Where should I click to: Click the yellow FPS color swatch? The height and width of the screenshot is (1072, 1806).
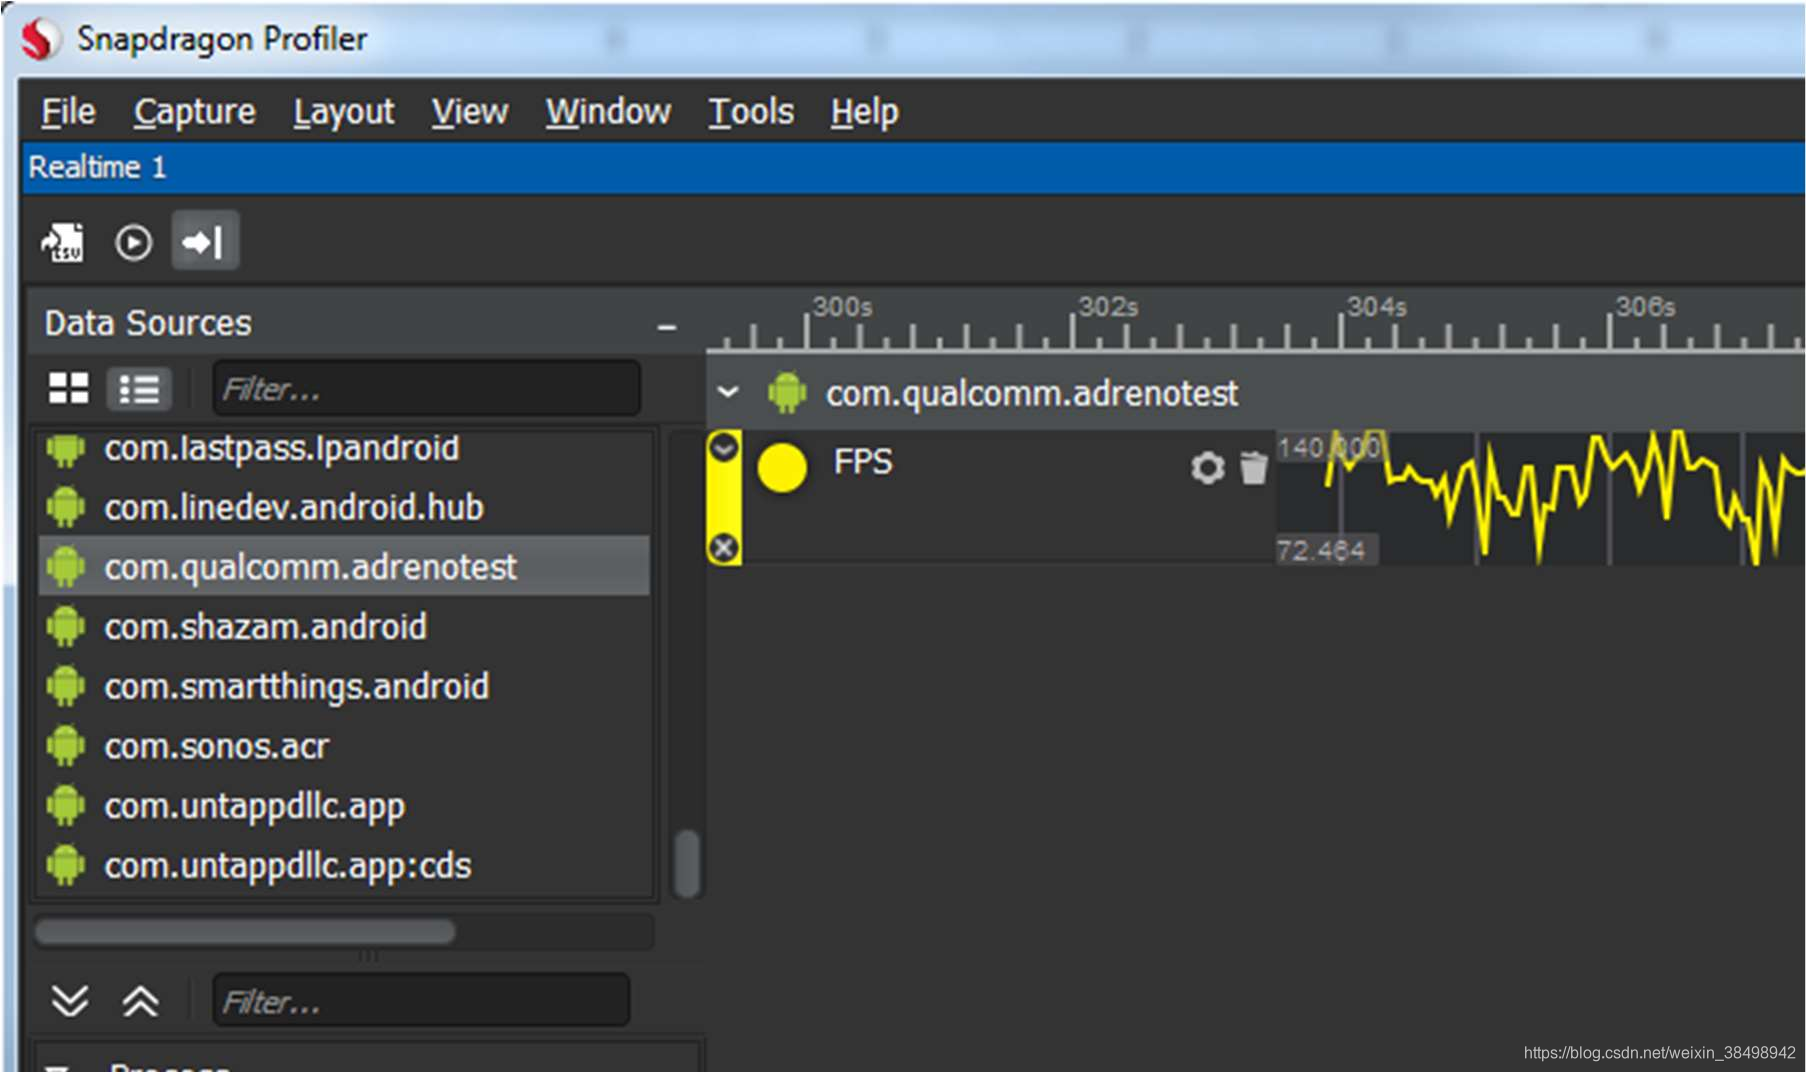pos(782,467)
